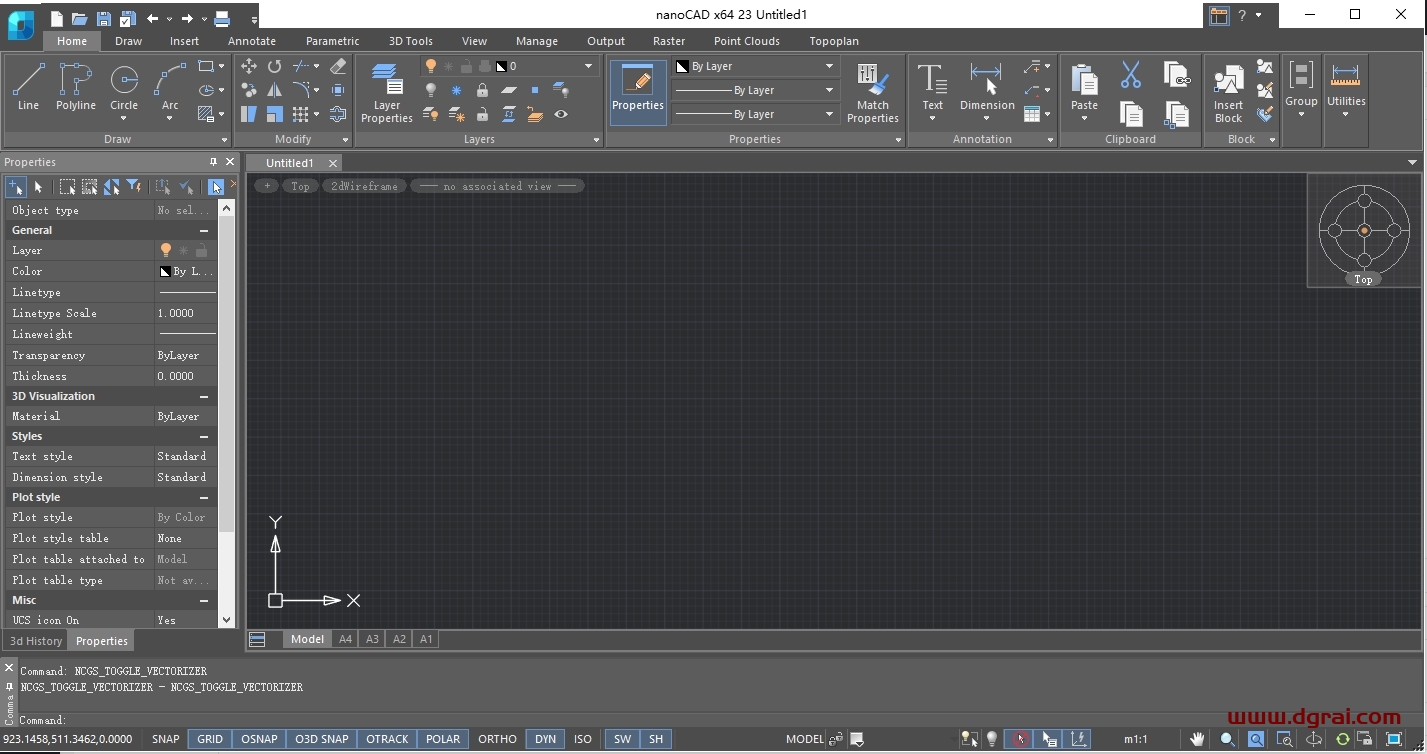The height and width of the screenshot is (754, 1427).
Task: Click the Cut scissors icon
Action: 1130,75
